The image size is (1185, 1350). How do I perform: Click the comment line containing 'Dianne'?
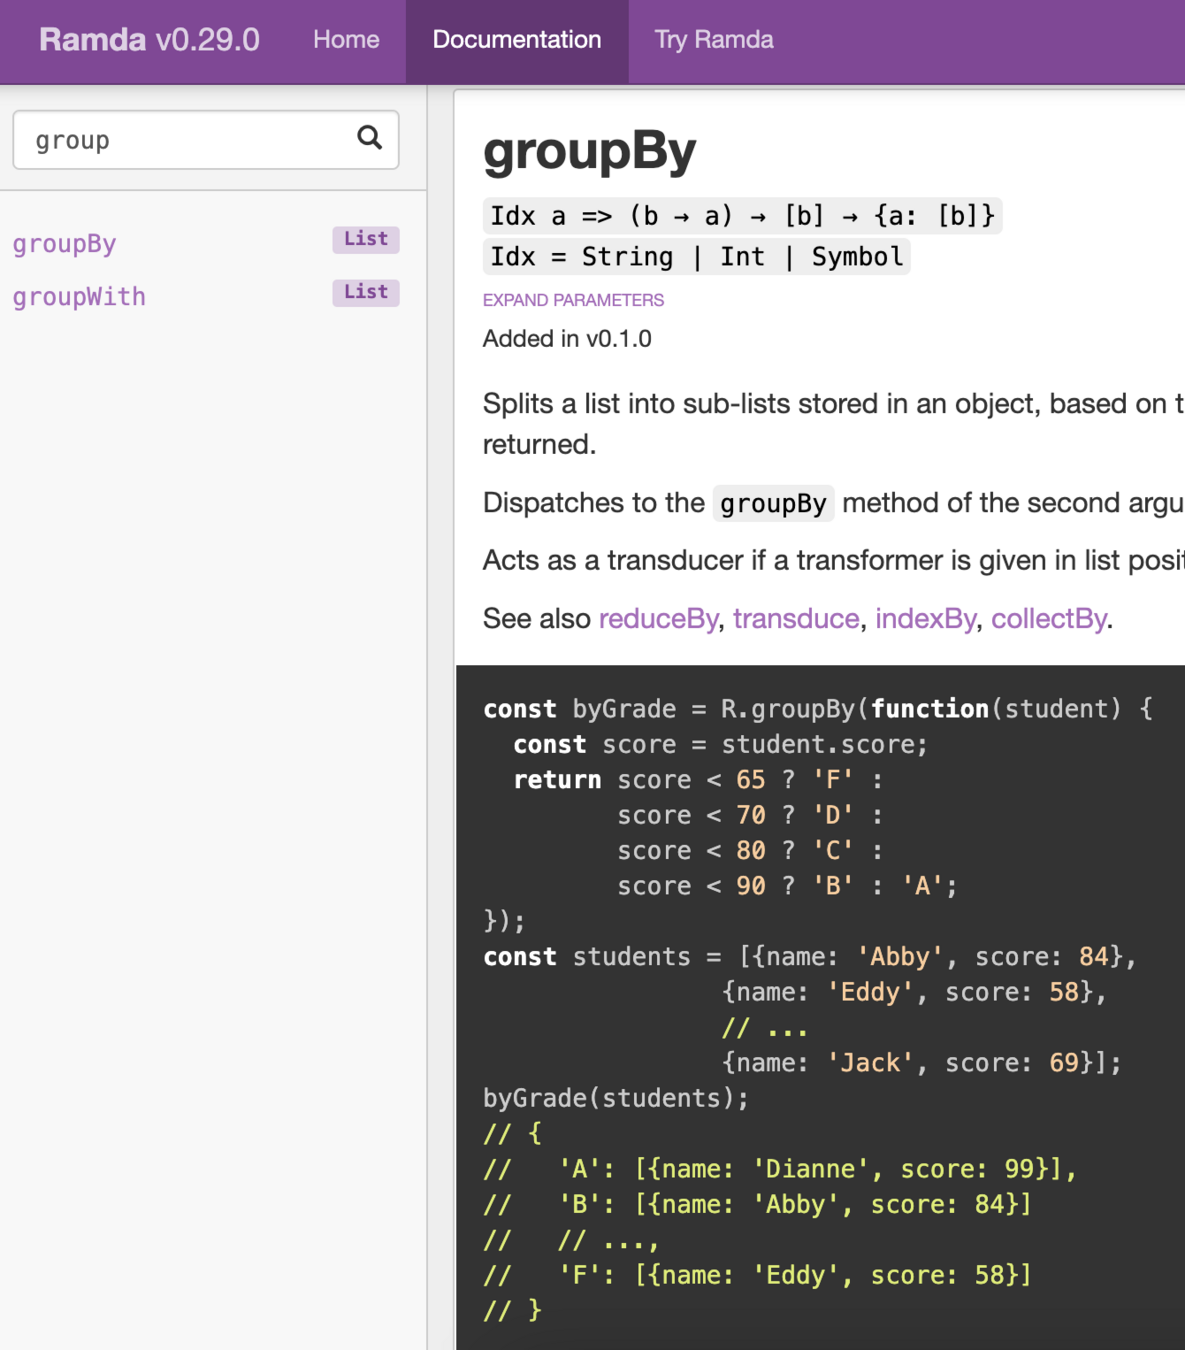(x=780, y=1169)
